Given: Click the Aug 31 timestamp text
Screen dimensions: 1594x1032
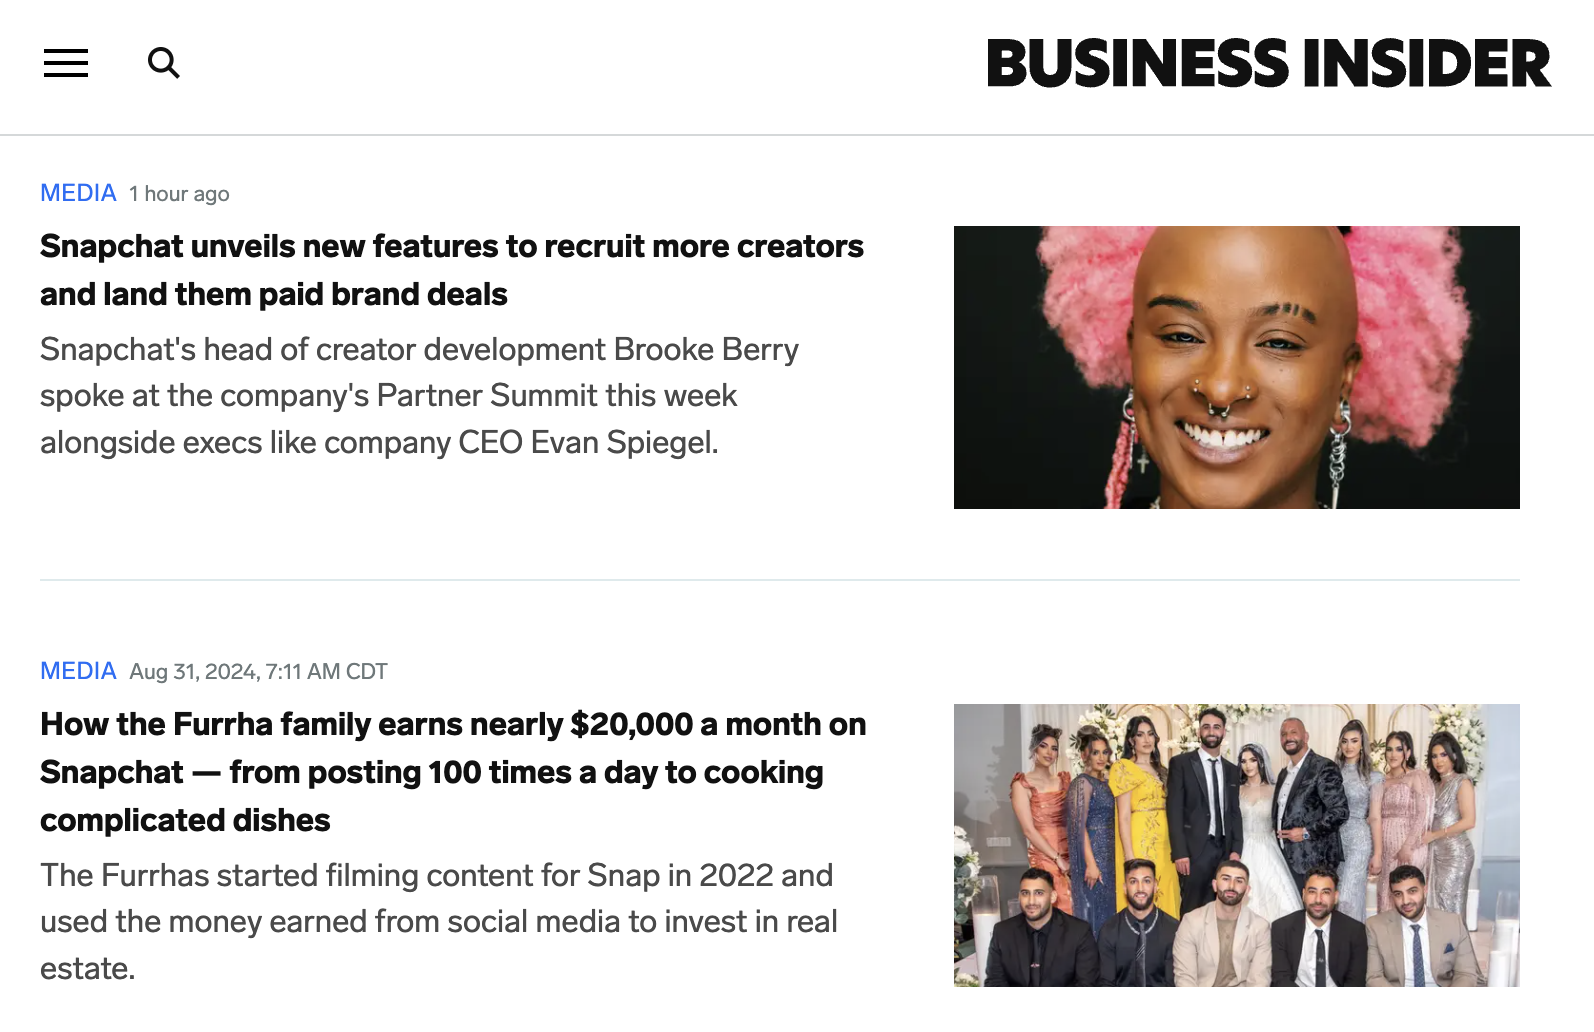Looking at the screenshot, I should click(258, 671).
